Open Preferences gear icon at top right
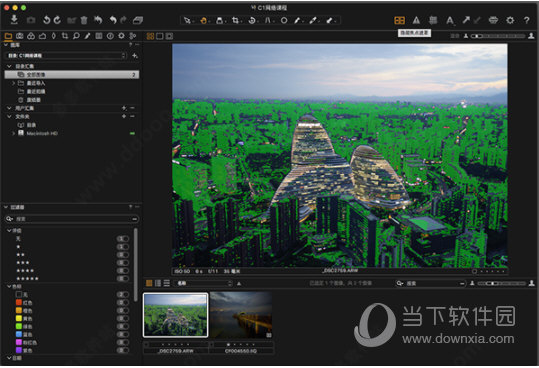Image resolution: width=539 pixels, height=368 pixels. tap(510, 20)
